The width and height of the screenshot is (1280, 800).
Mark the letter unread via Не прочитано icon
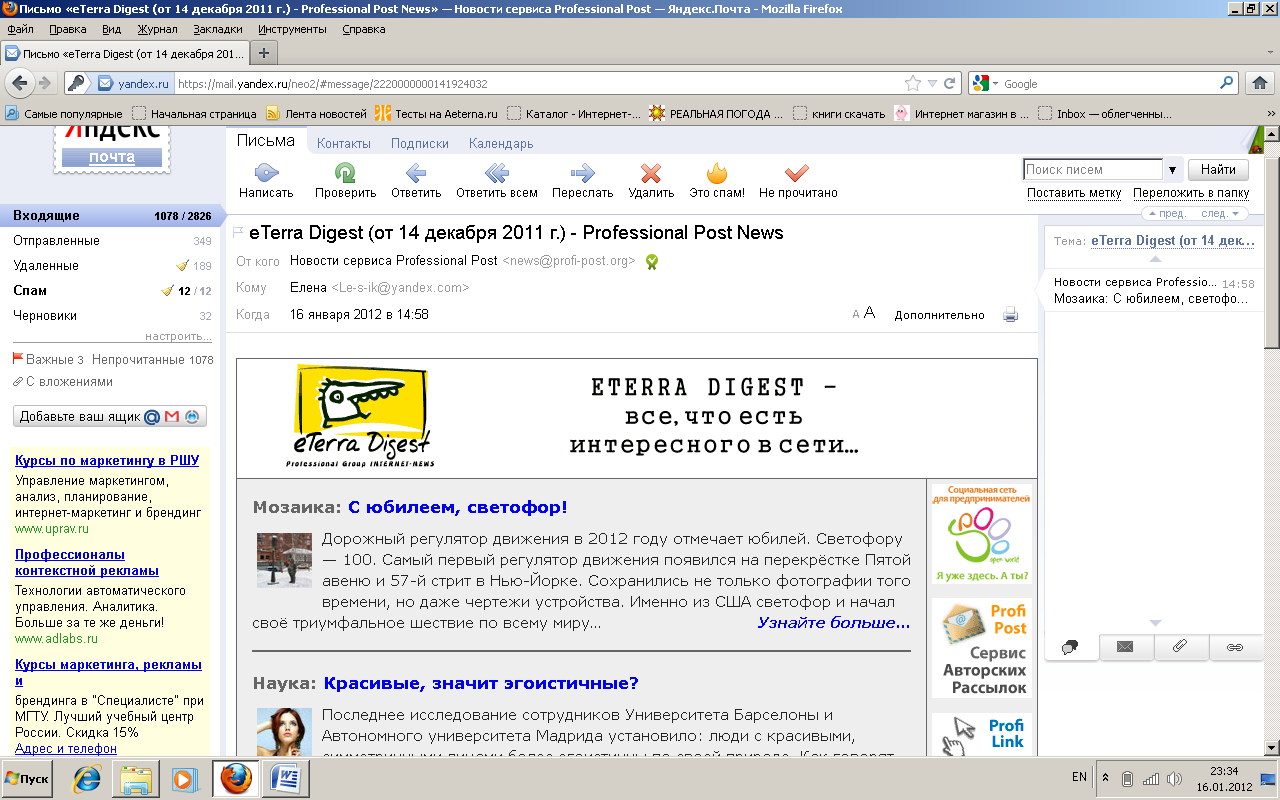tap(797, 172)
